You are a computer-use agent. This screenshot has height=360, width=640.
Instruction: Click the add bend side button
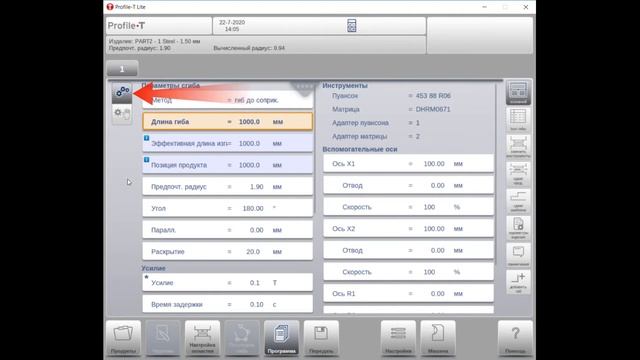[518, 282]
